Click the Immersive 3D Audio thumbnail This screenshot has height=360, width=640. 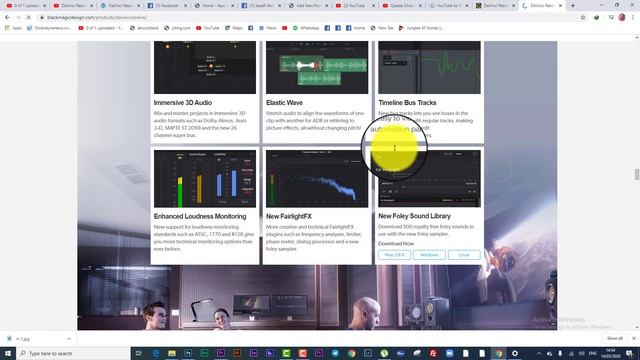pyautogui.click(x=205, y=67)
